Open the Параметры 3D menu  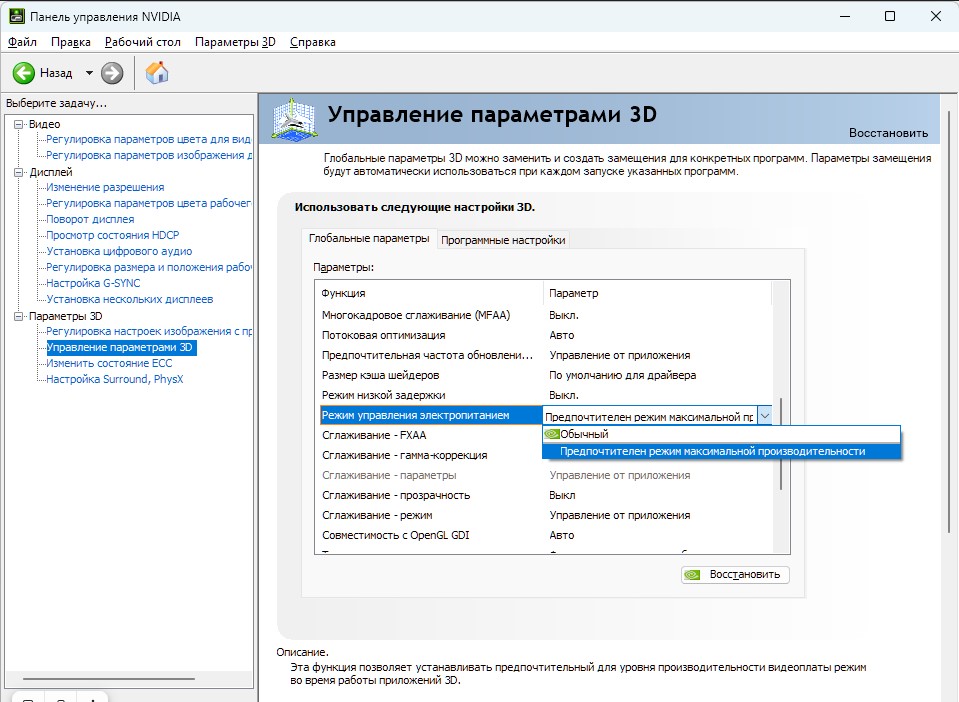[x=235, y=42]
